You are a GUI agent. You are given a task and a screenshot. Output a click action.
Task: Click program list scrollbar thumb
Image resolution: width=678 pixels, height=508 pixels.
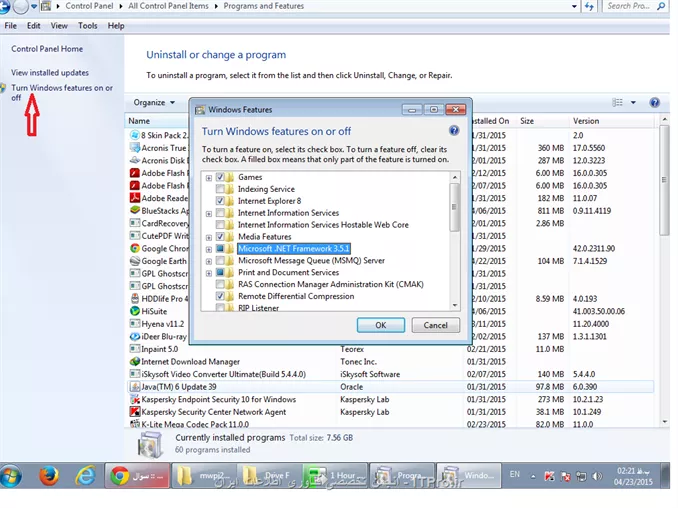[664, 180]
